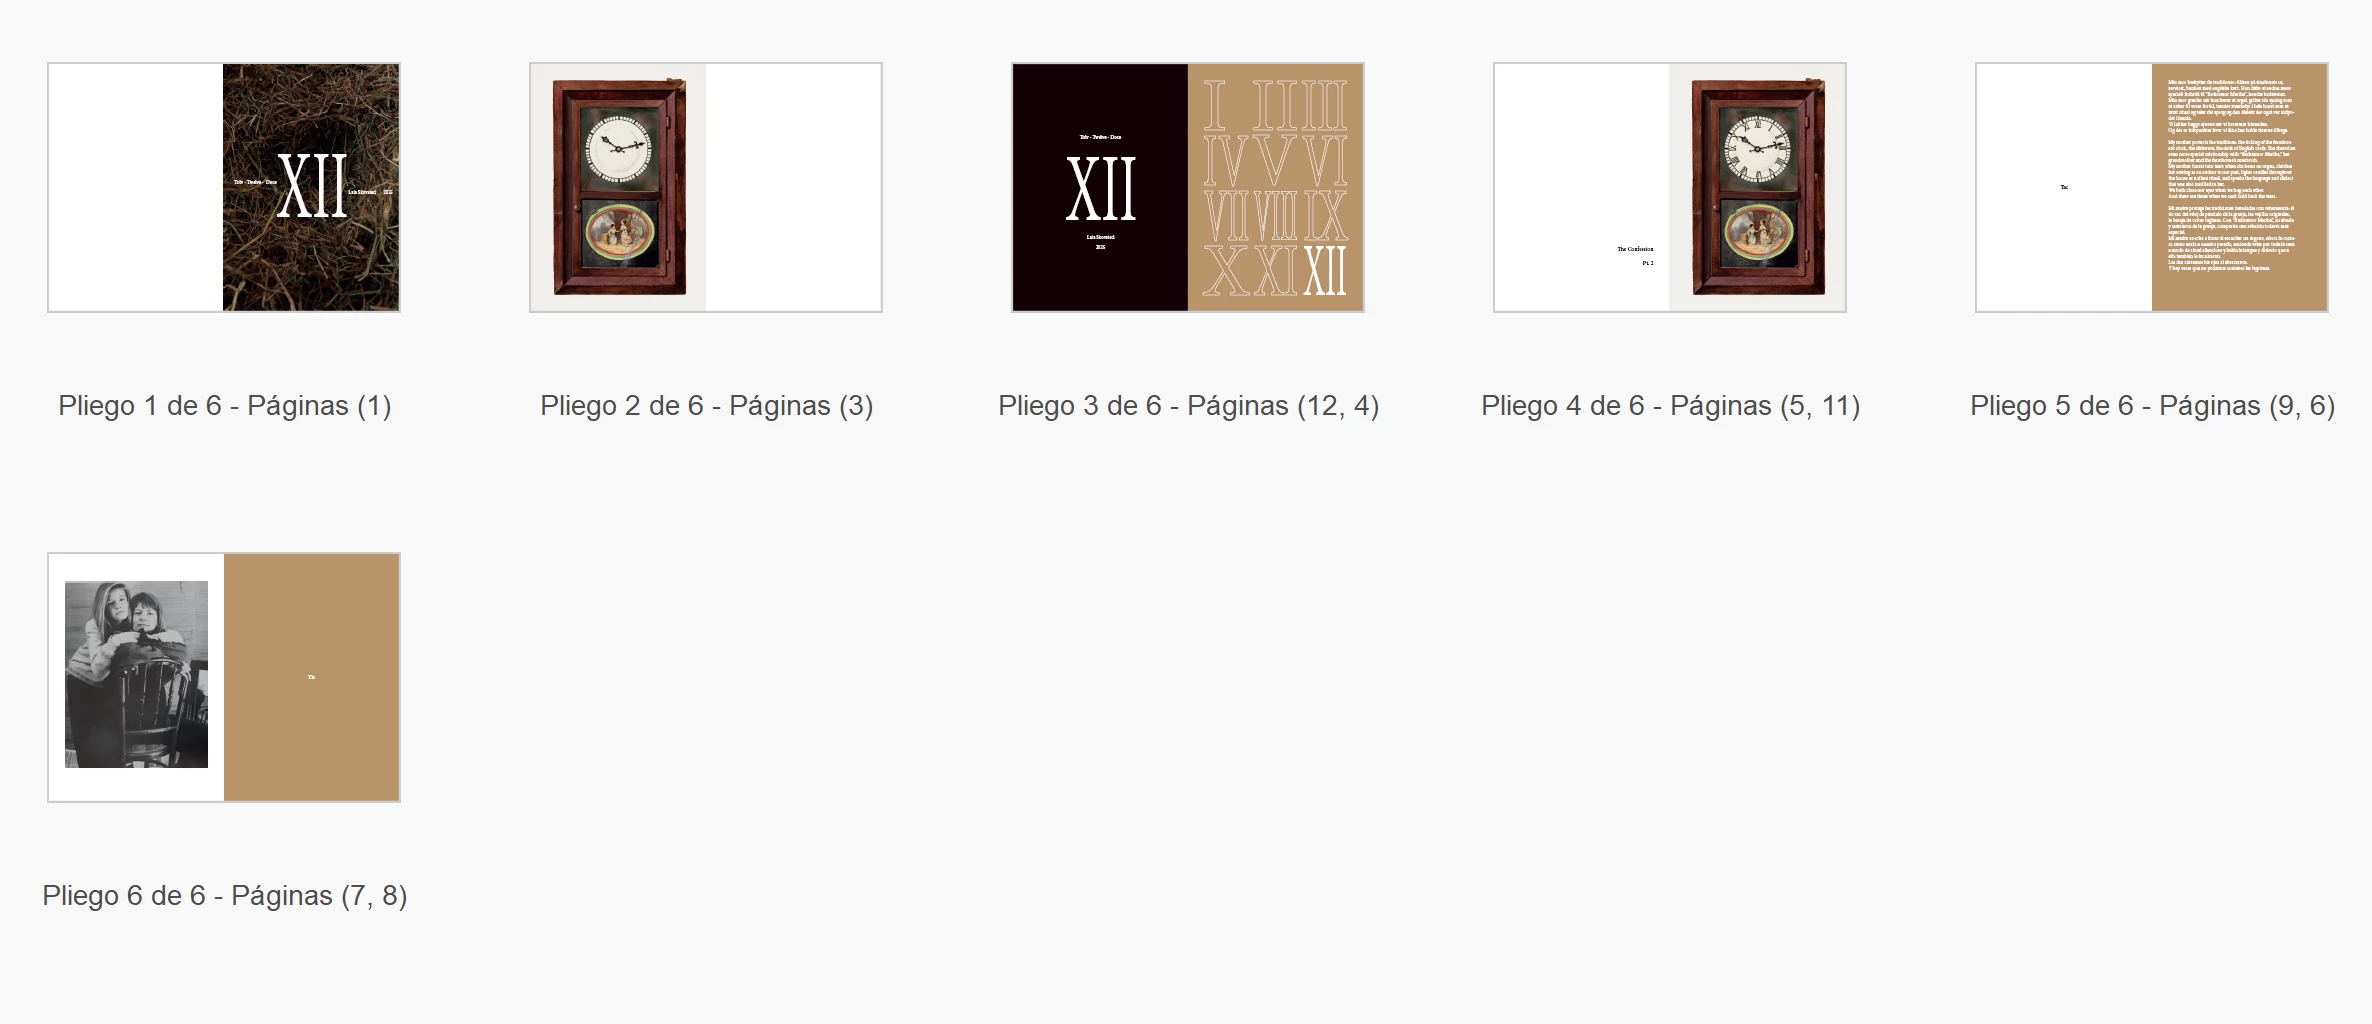Click the black-and-white portrait photo
The height and width of the screenshot is (1024, 2372).
[x=136, y=674]
